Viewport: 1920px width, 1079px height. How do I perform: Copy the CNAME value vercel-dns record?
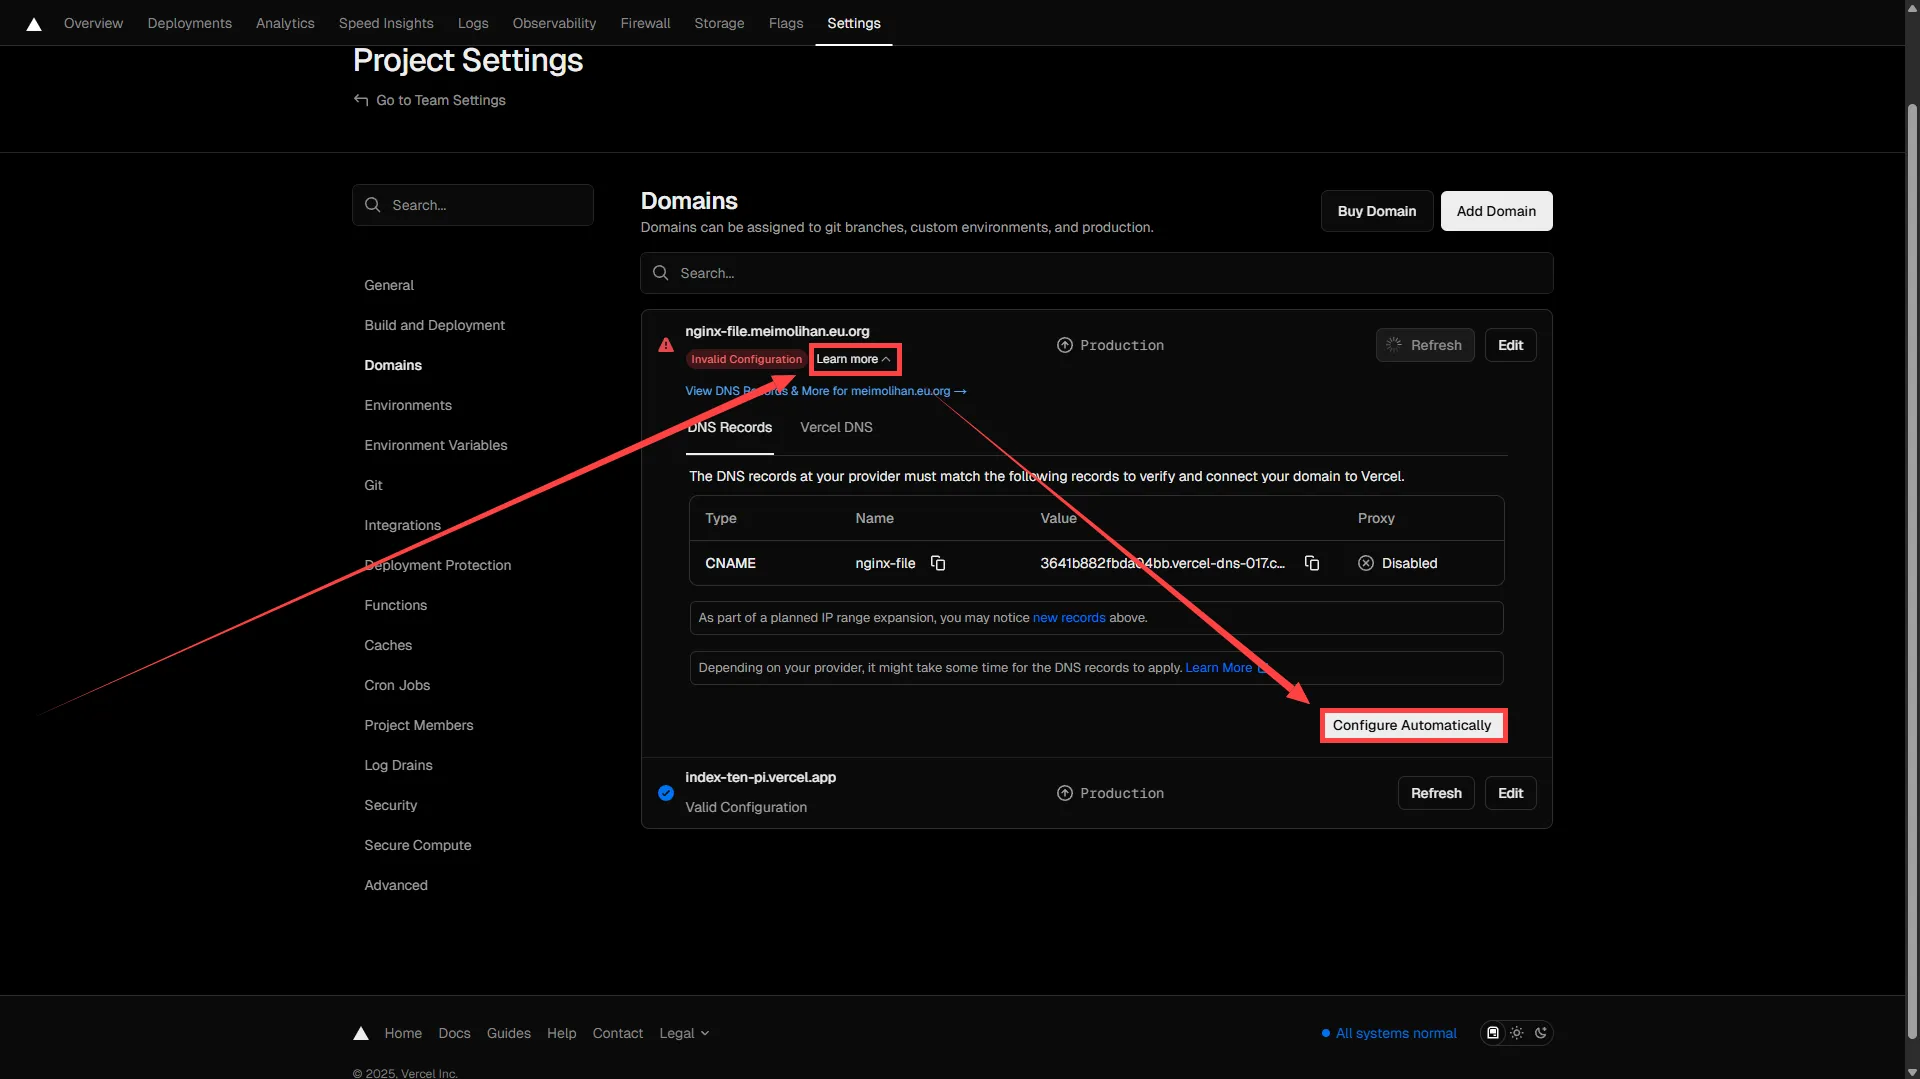1312,563
